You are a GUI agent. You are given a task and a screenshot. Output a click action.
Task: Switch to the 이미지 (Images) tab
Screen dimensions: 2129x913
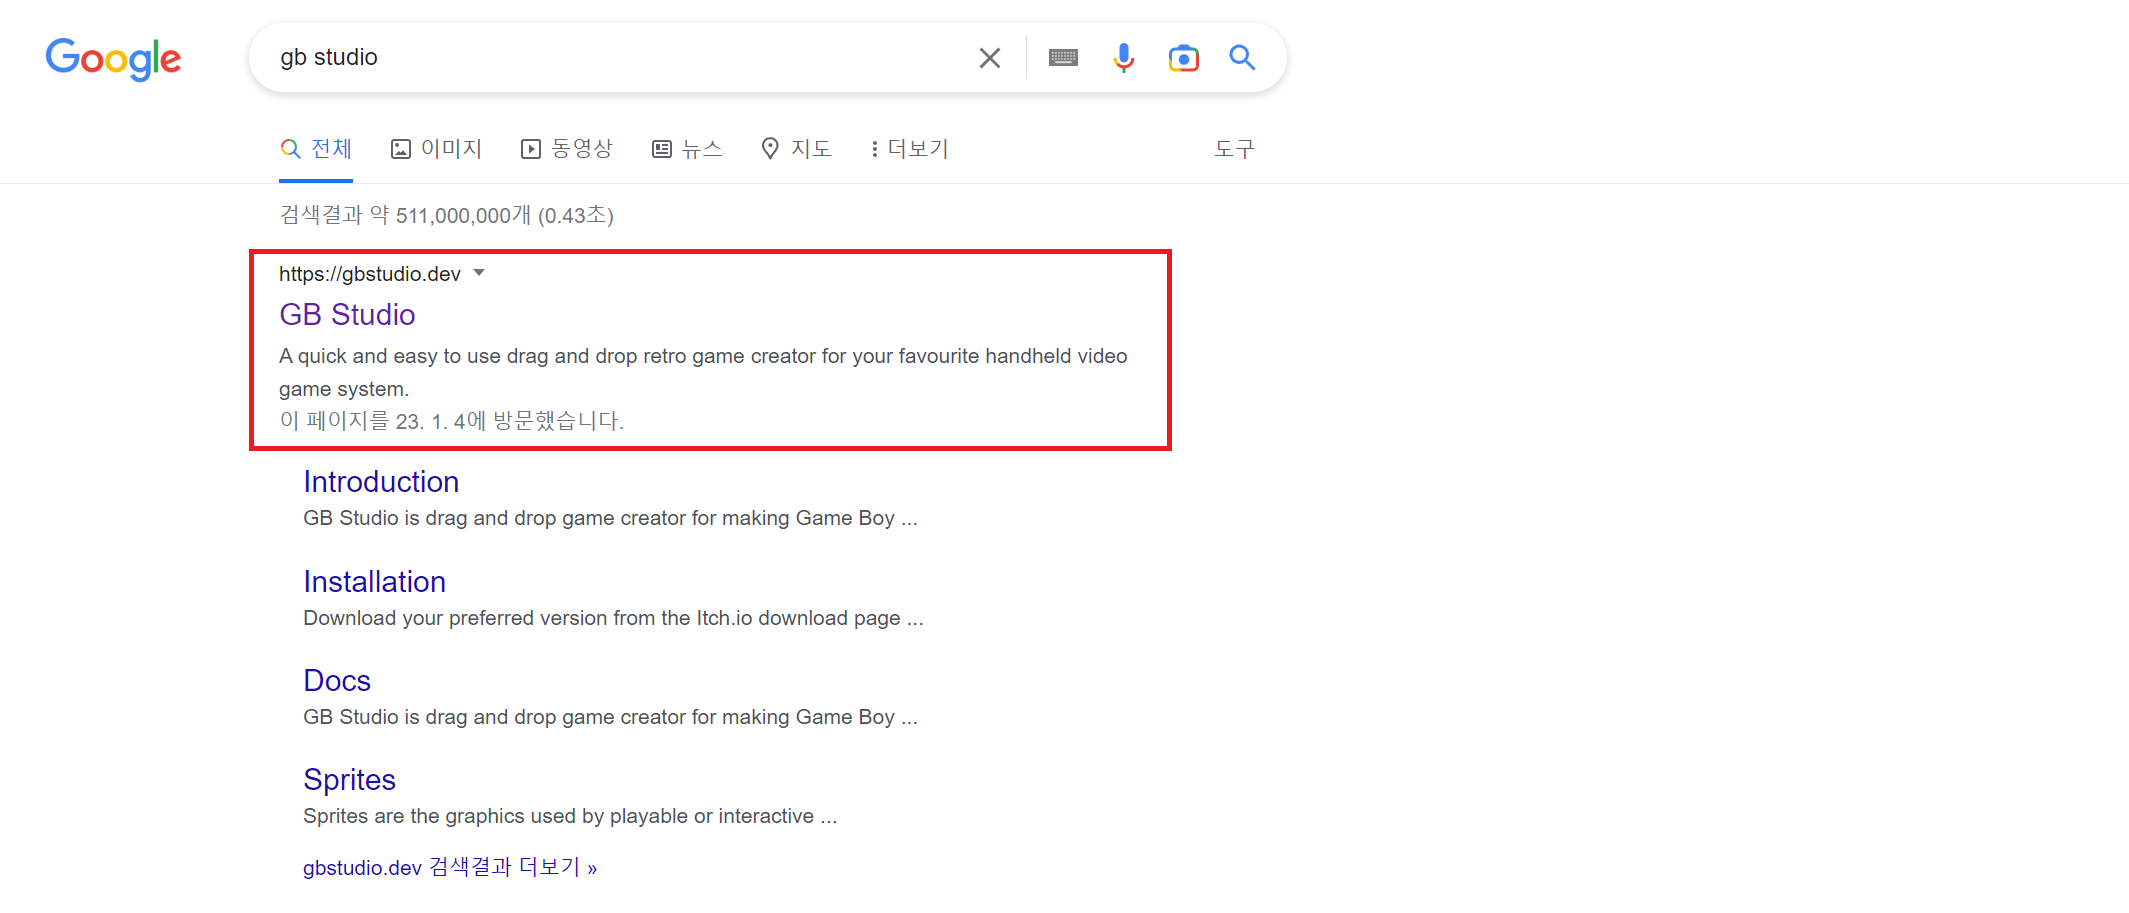point(436,149)
